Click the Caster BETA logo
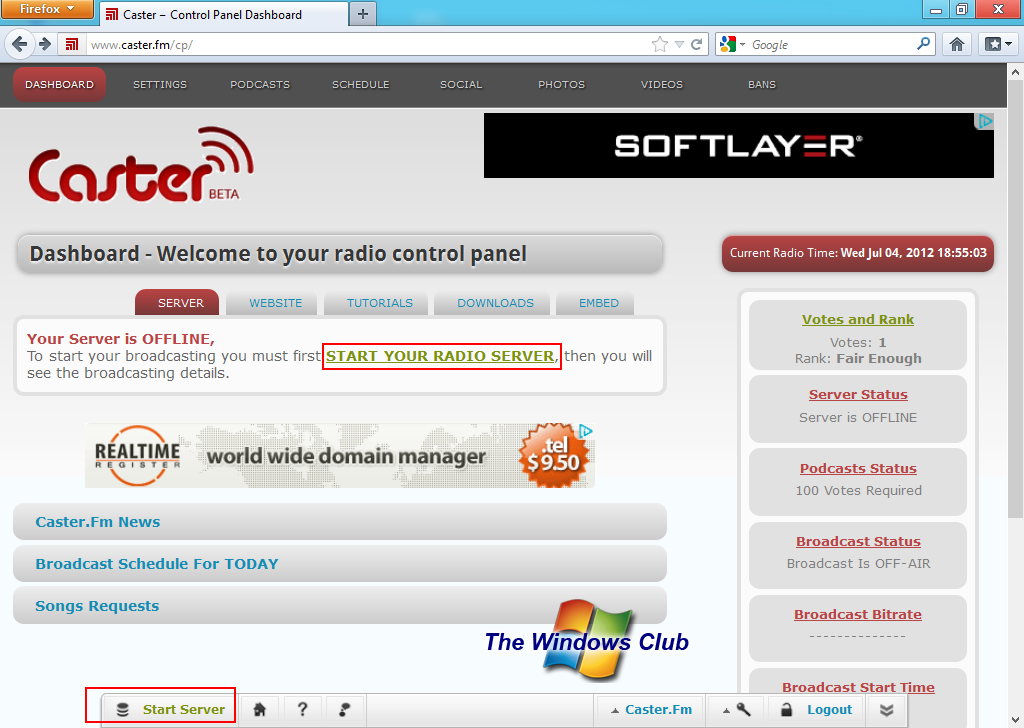Image resolution: width=1024 pixels, height=728 pixels. 141,165
